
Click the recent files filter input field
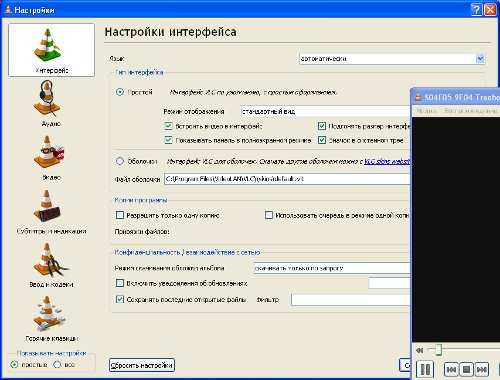click(351, 300)
